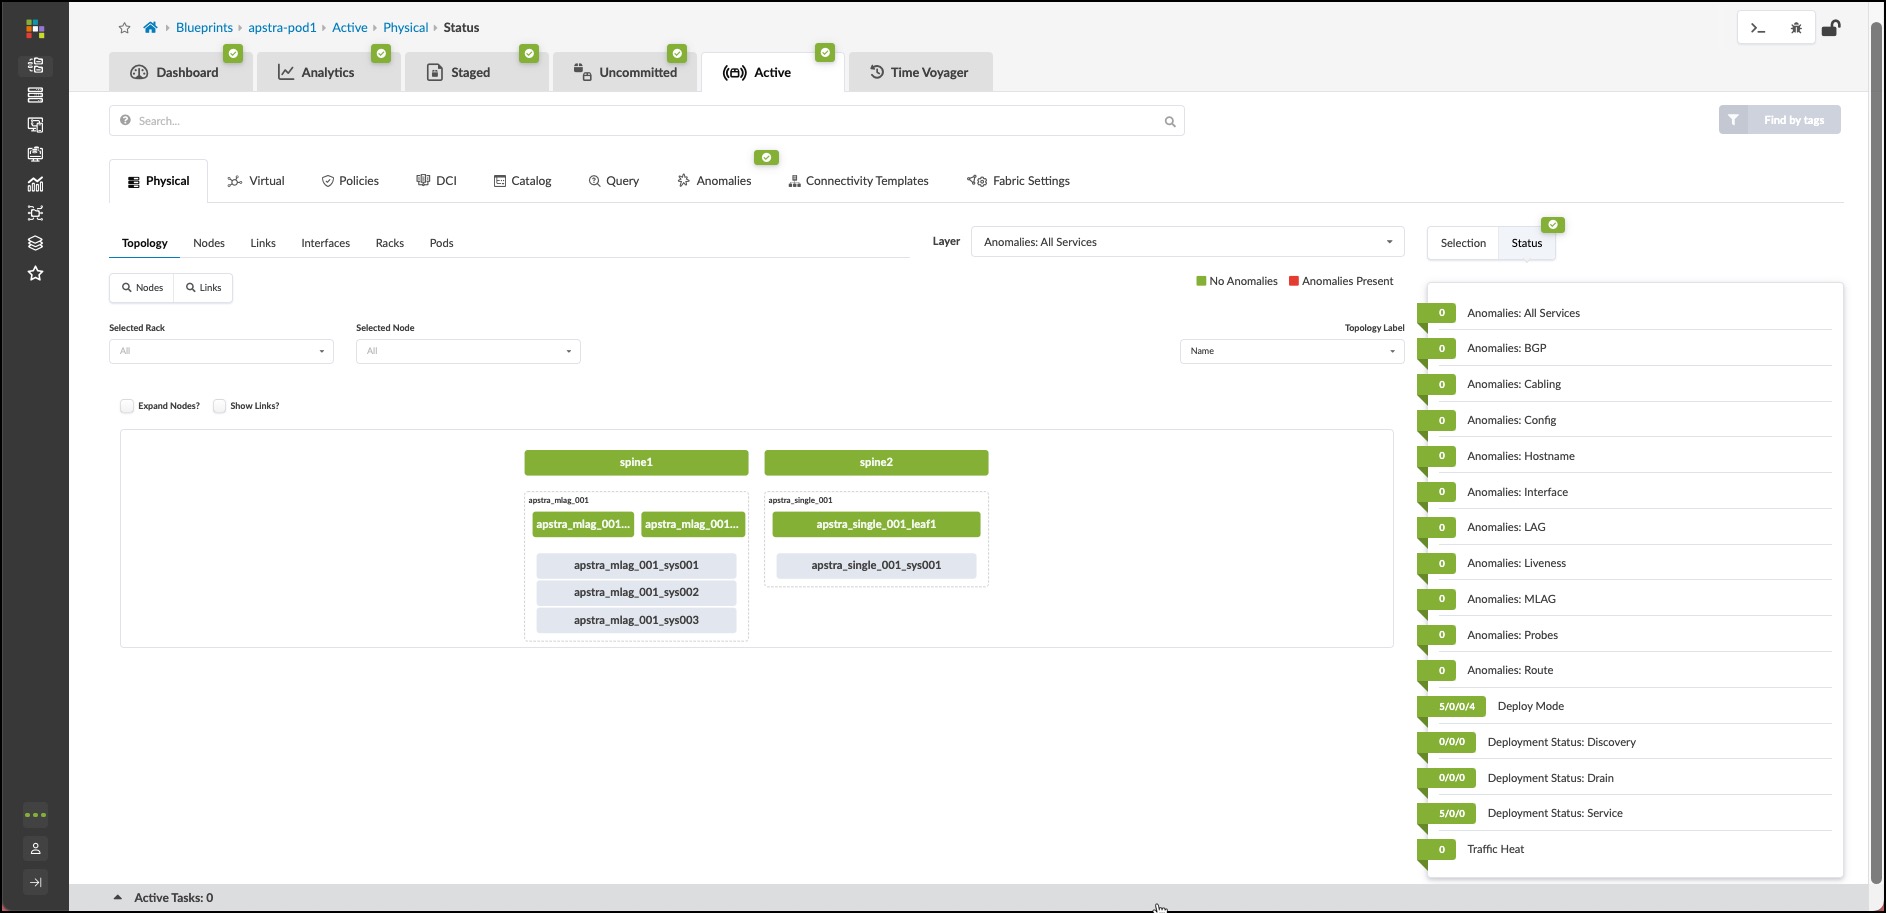This screenshot has height=913, width=1886.
Task: Click the Find by tags button
Action: tap(1780, 120)
